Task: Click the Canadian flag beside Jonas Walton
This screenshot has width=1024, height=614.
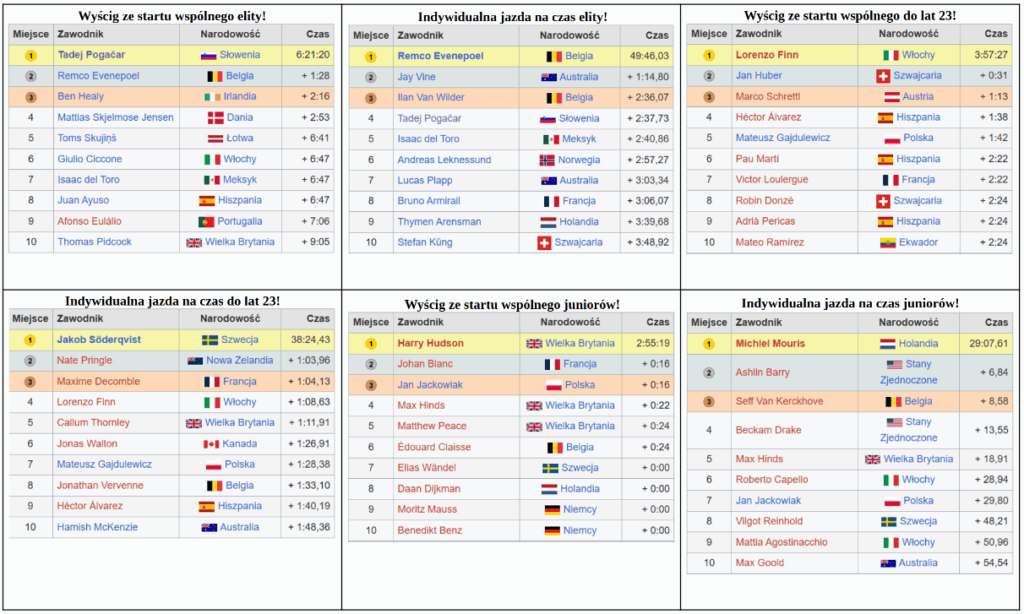Action: click(x=211, y=444)
